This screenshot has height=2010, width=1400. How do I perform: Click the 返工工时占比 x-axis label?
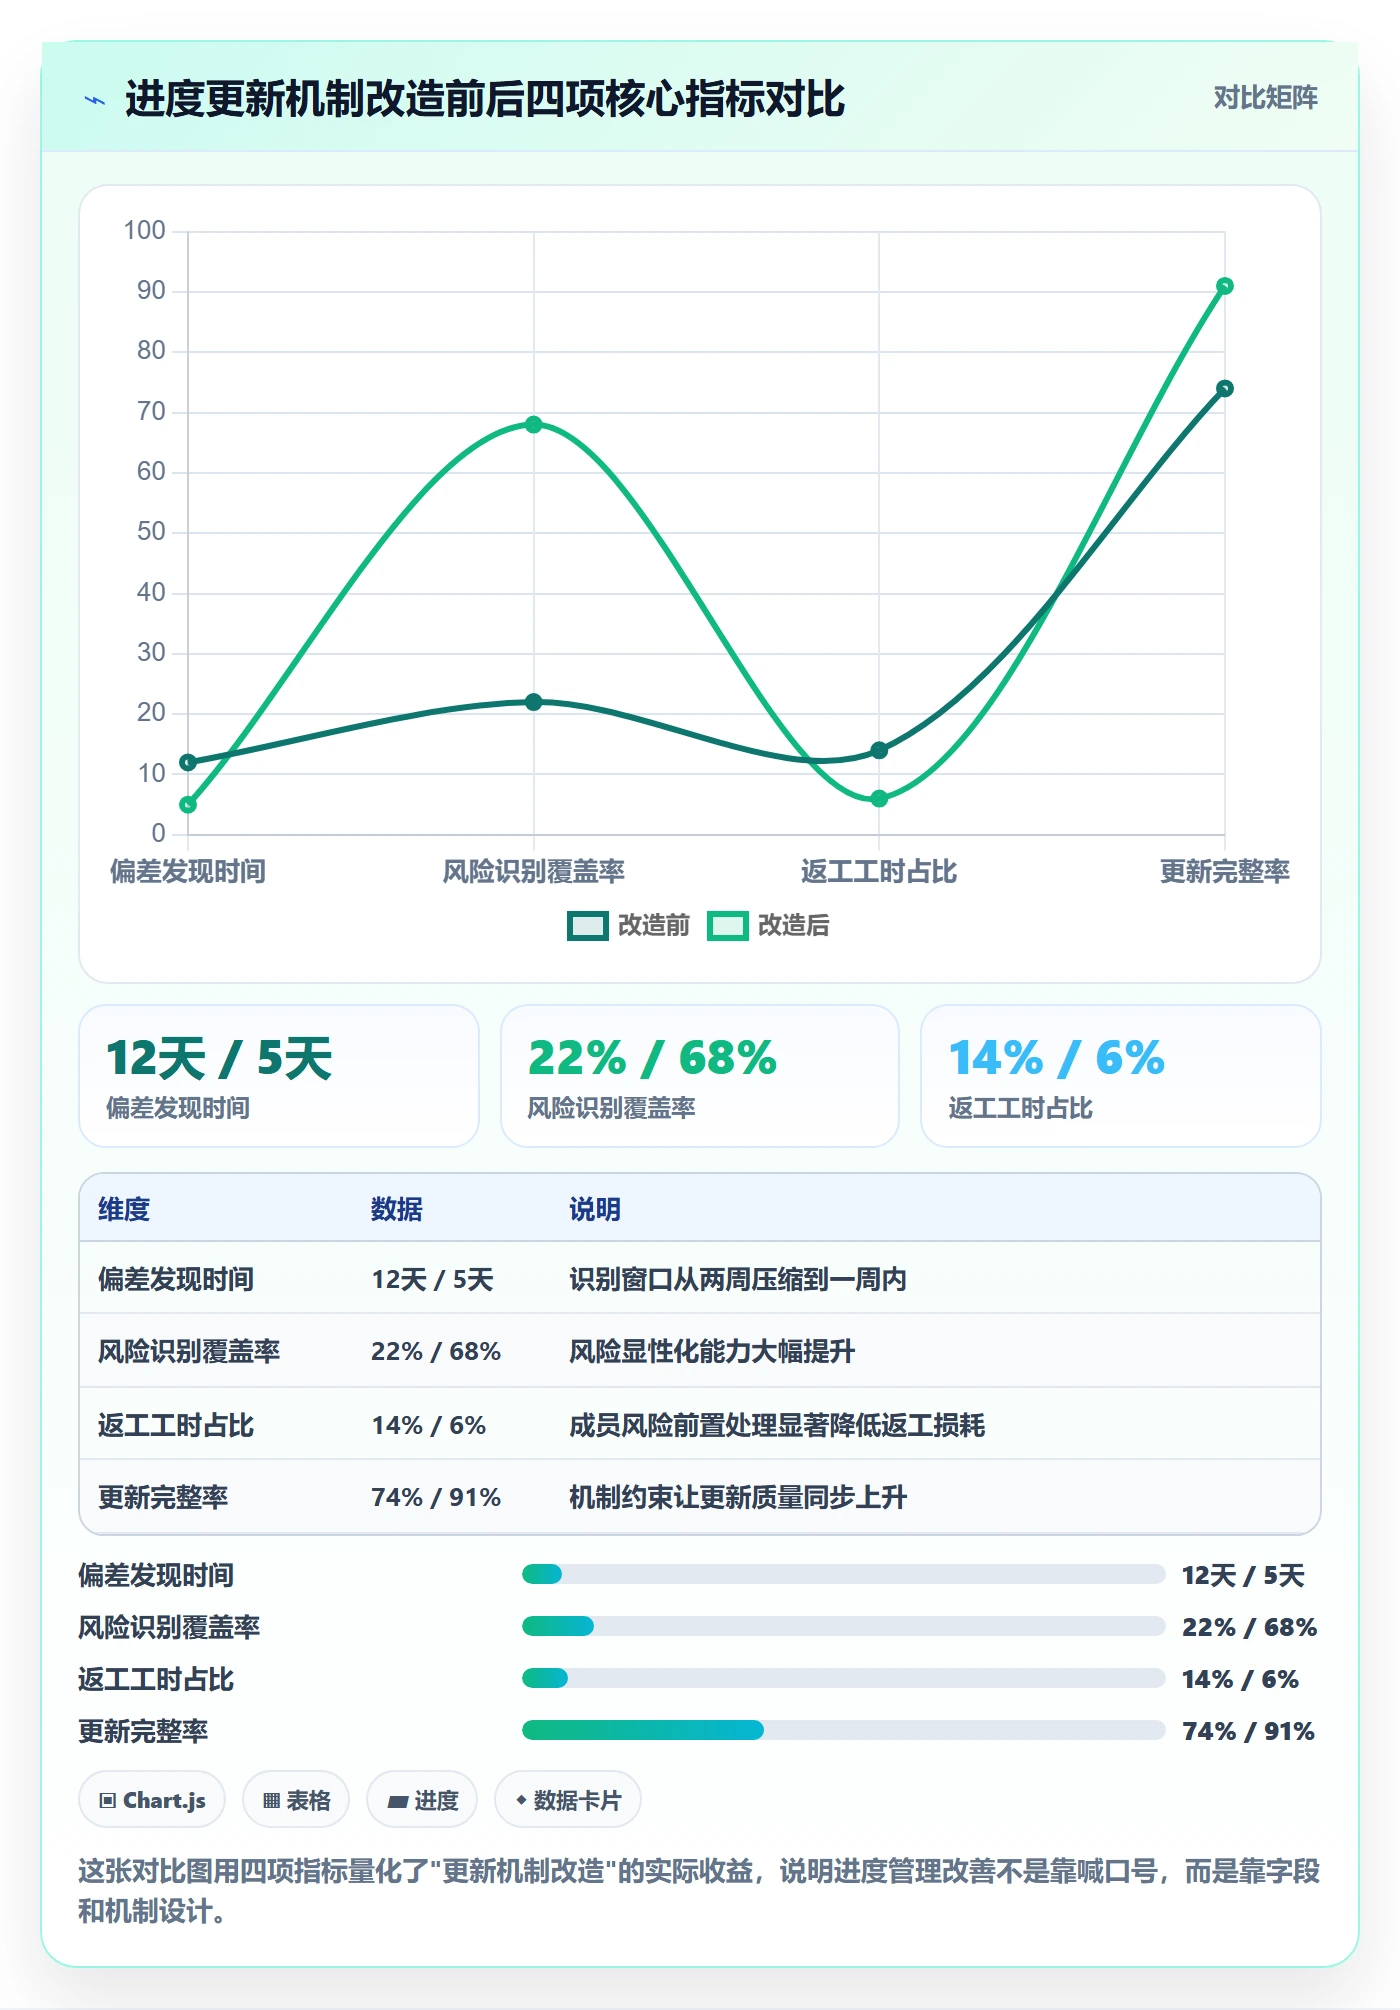879,871
